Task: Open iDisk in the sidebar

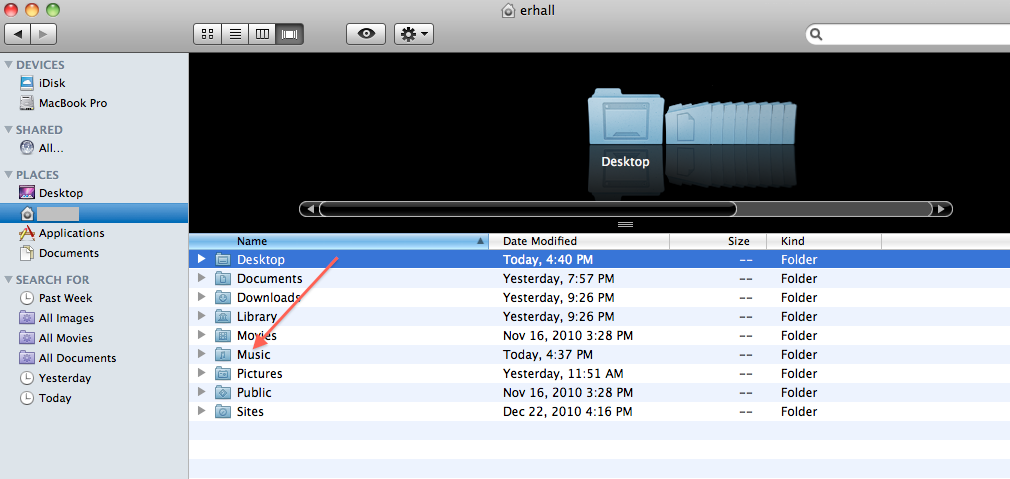Action: pos(52,83)
